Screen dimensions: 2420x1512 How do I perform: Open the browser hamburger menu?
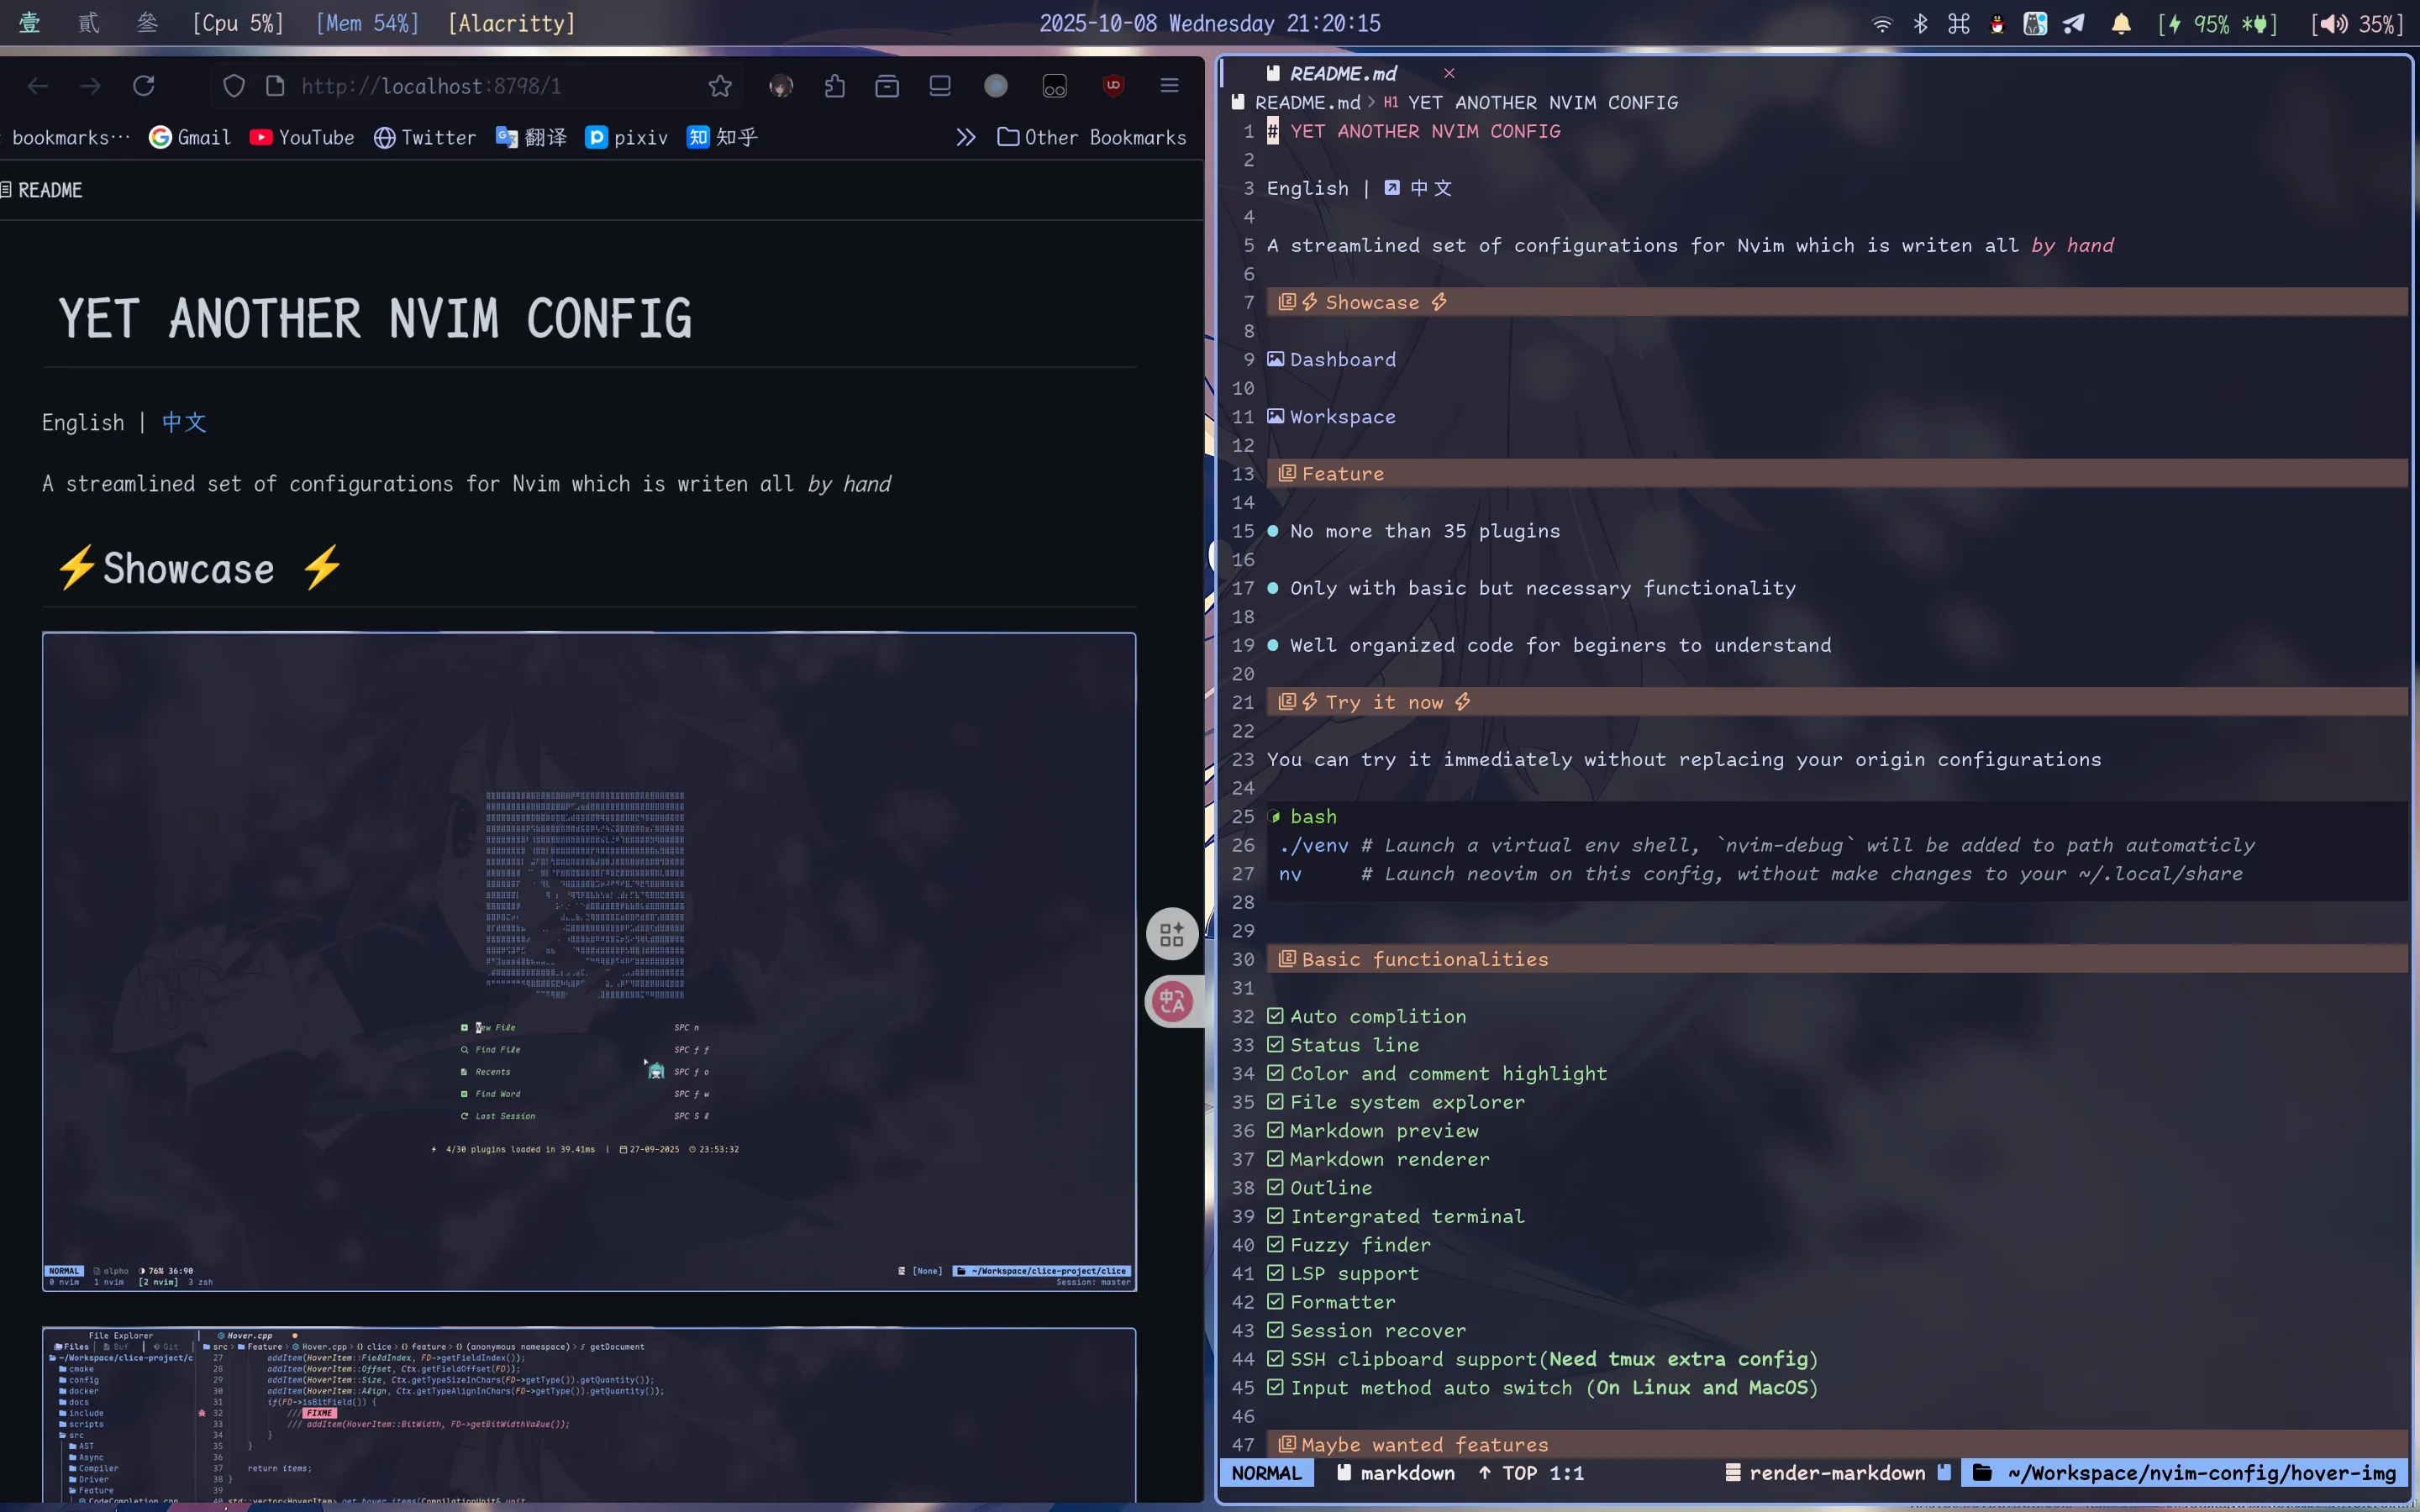click(1169, 86)
